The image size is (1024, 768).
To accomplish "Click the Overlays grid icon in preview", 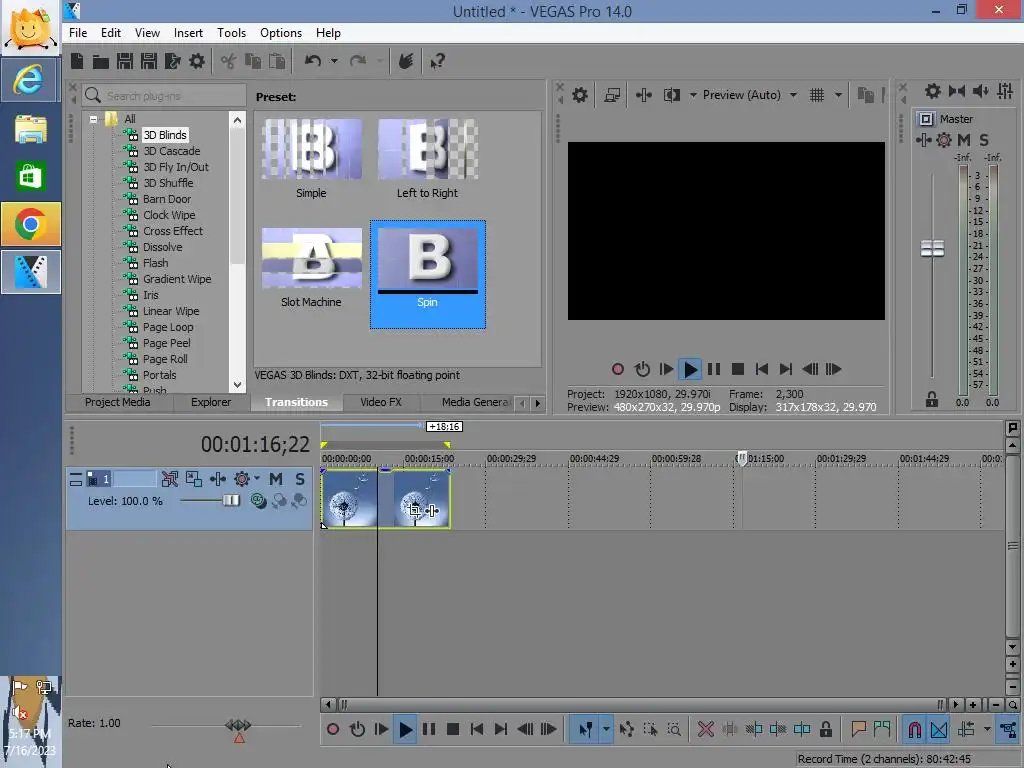I will 817,95.
